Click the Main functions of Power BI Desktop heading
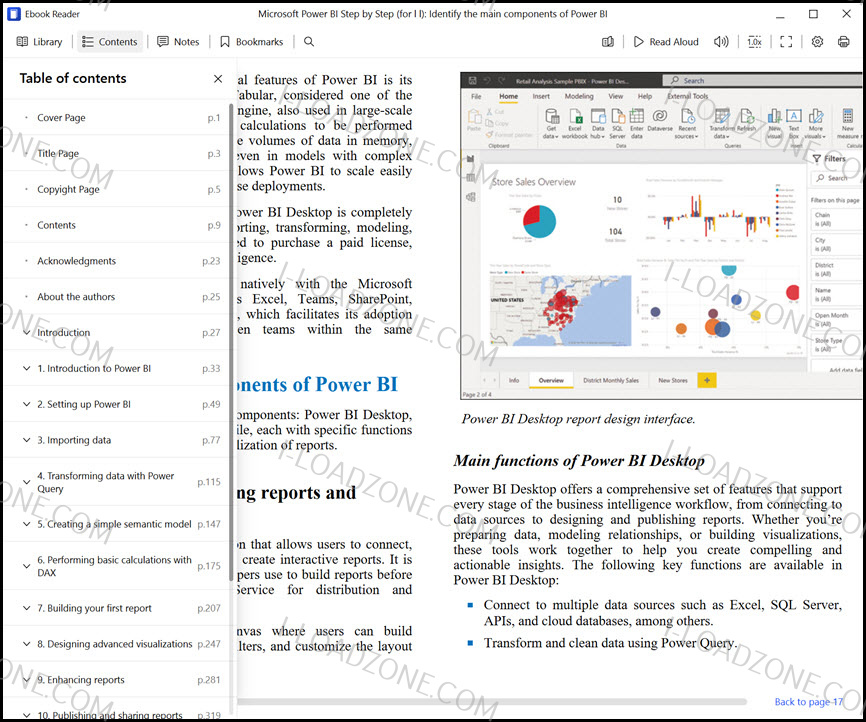The image size is (866, 722). (x=579, y=461)
